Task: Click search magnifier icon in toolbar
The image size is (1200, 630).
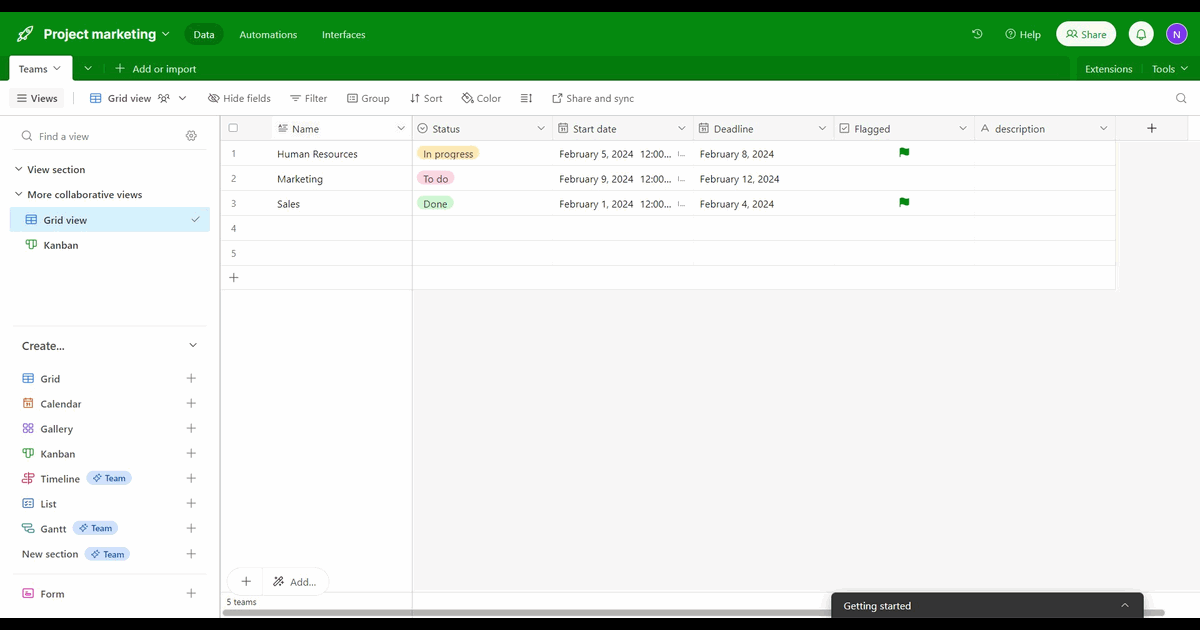Action: (x=1181, y=98)
